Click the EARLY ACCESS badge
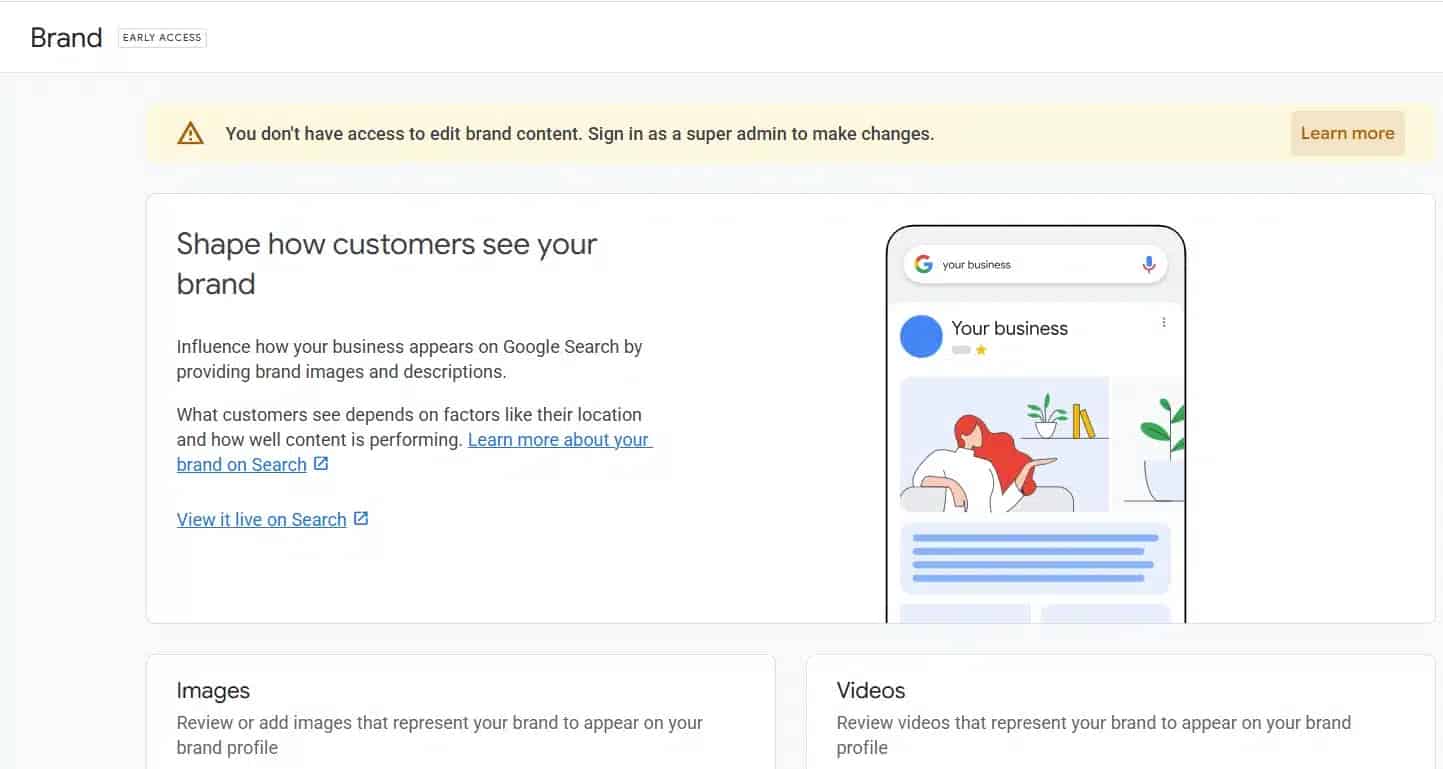This screenshot has width=1443, height=769. [x=162, y=38]
